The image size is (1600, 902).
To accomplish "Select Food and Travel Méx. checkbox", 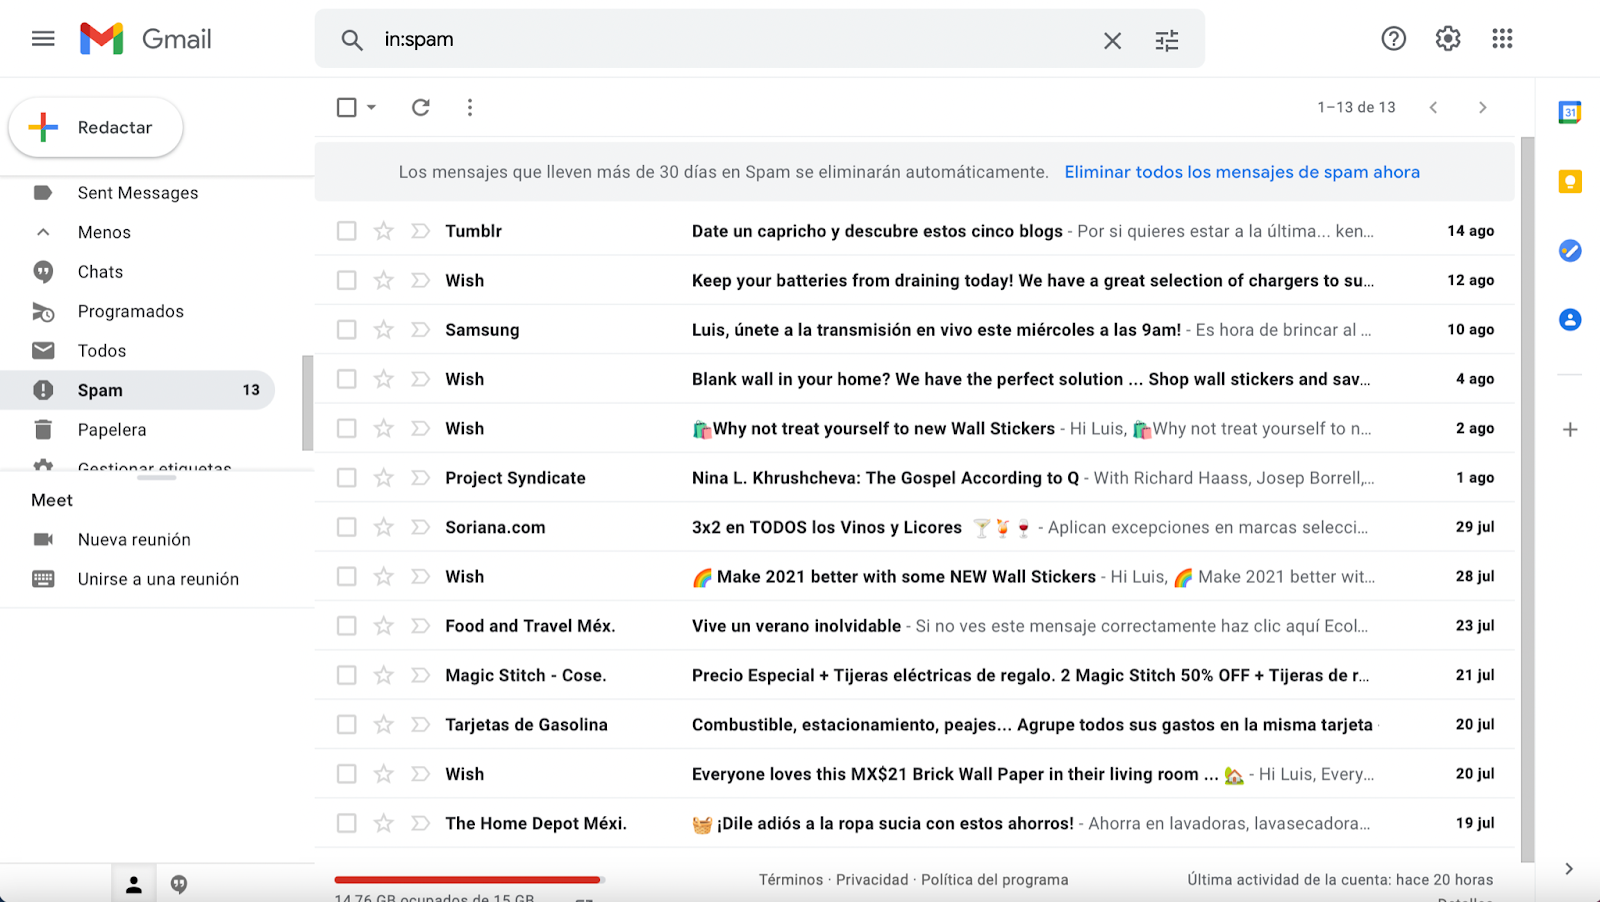I will 347,626.
